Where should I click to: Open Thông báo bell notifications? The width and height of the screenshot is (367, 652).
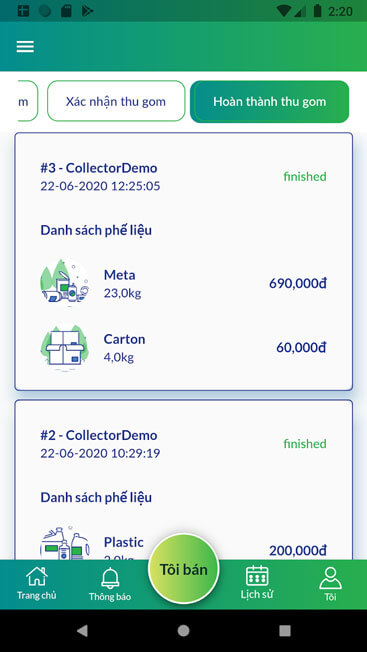point(110,578)
